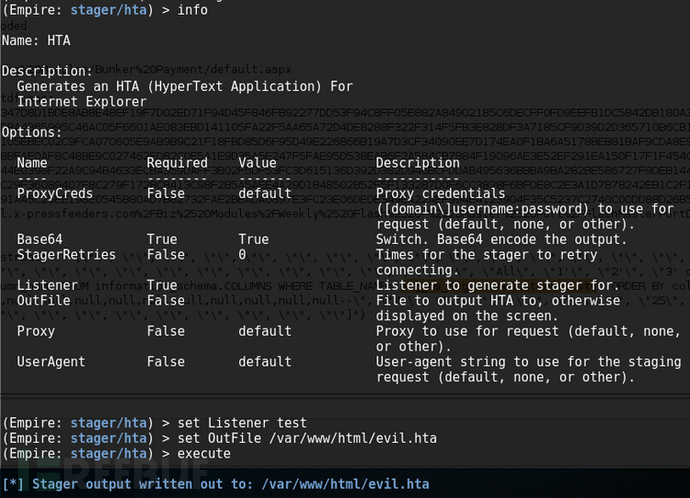Viewport: 690px width, 498px height.
Task: Click the 'set Listener test' command
Action: tap(242, 423)
